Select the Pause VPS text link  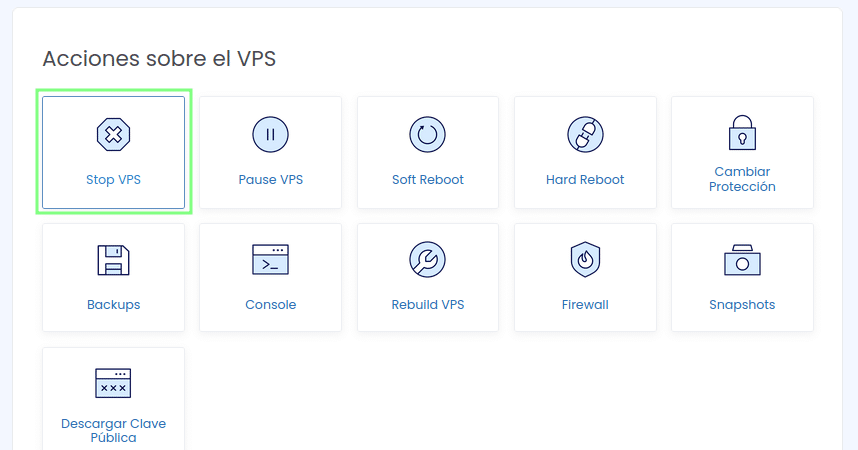pos(270,180)
